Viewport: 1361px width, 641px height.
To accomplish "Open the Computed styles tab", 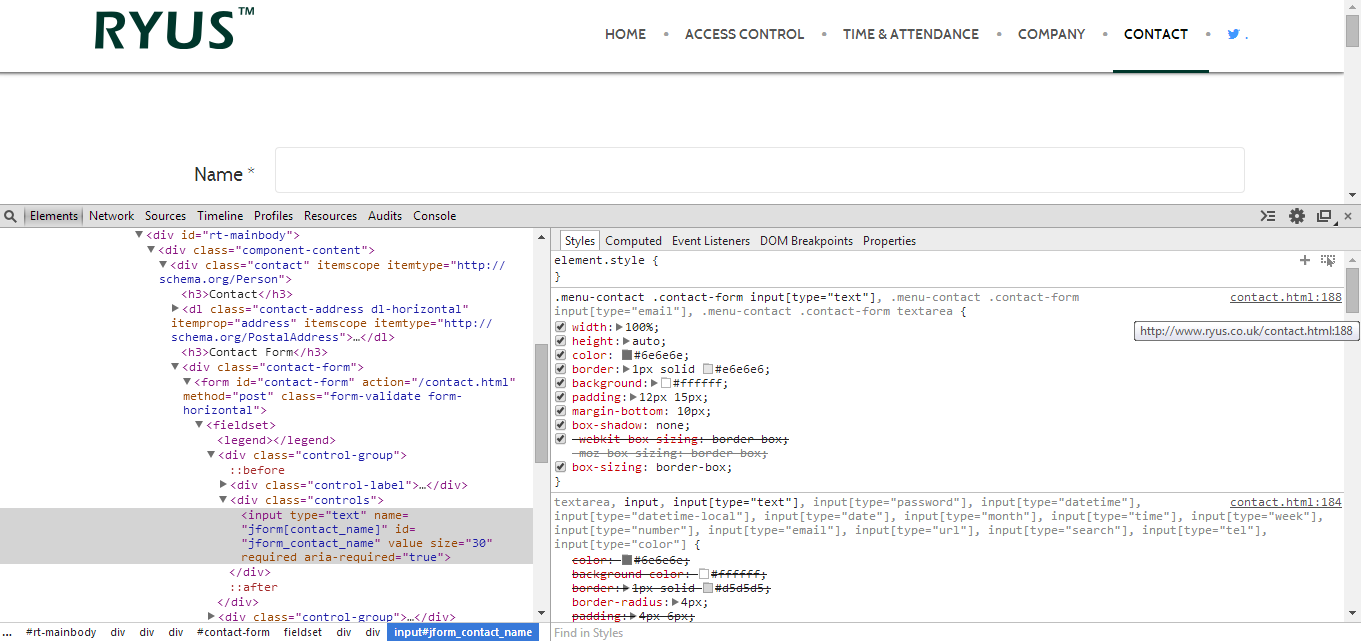I will tap(633, 241).
